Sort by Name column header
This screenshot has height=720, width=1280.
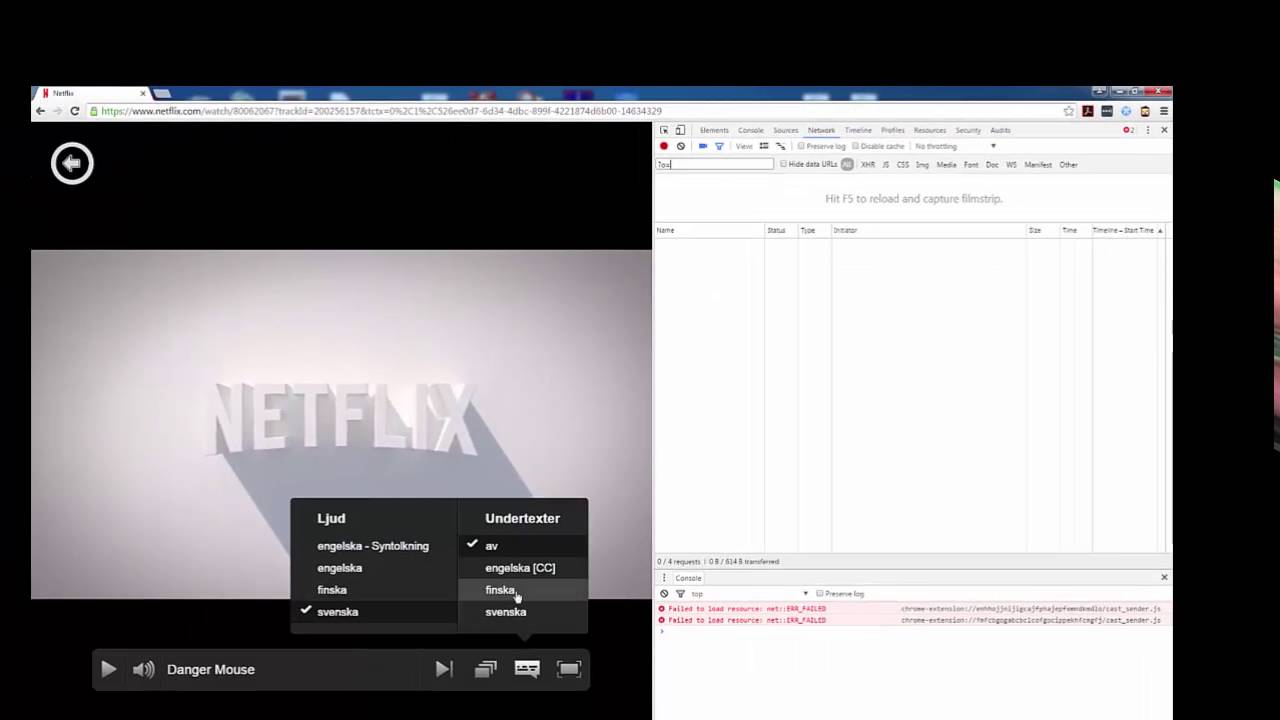click(709, 230)
